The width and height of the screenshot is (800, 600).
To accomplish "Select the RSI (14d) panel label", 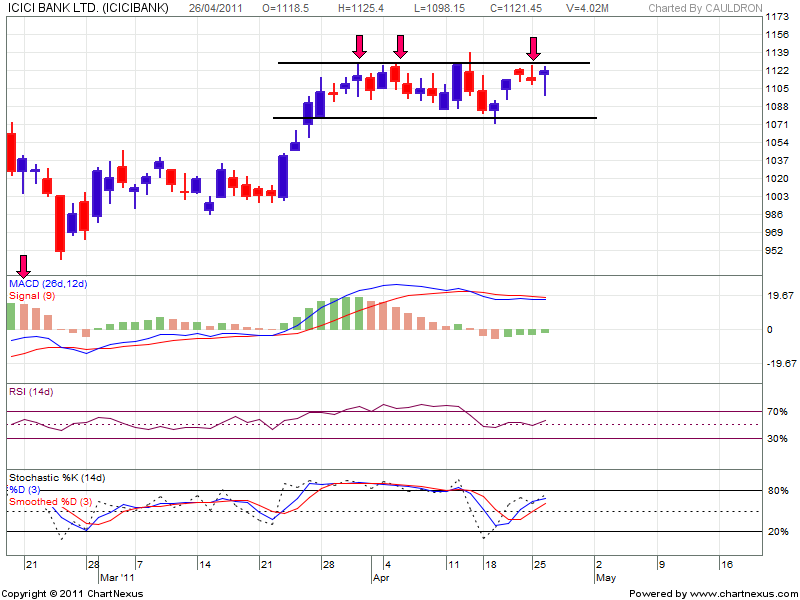I will pyautogui.click(x=31, y=390).
